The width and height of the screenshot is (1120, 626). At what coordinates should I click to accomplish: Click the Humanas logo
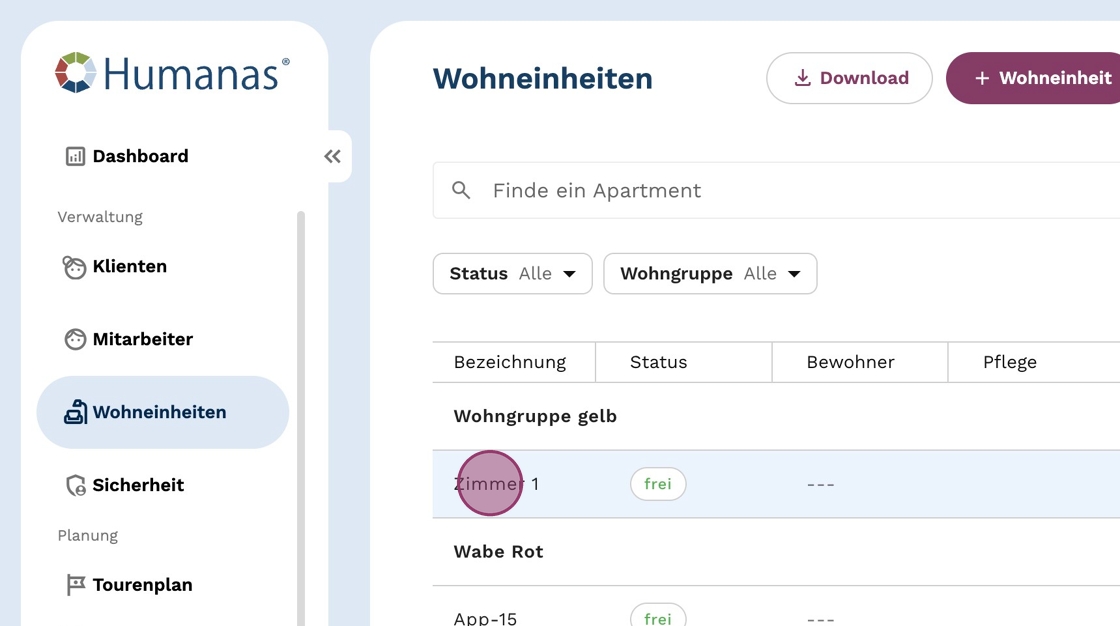(172, 73)
